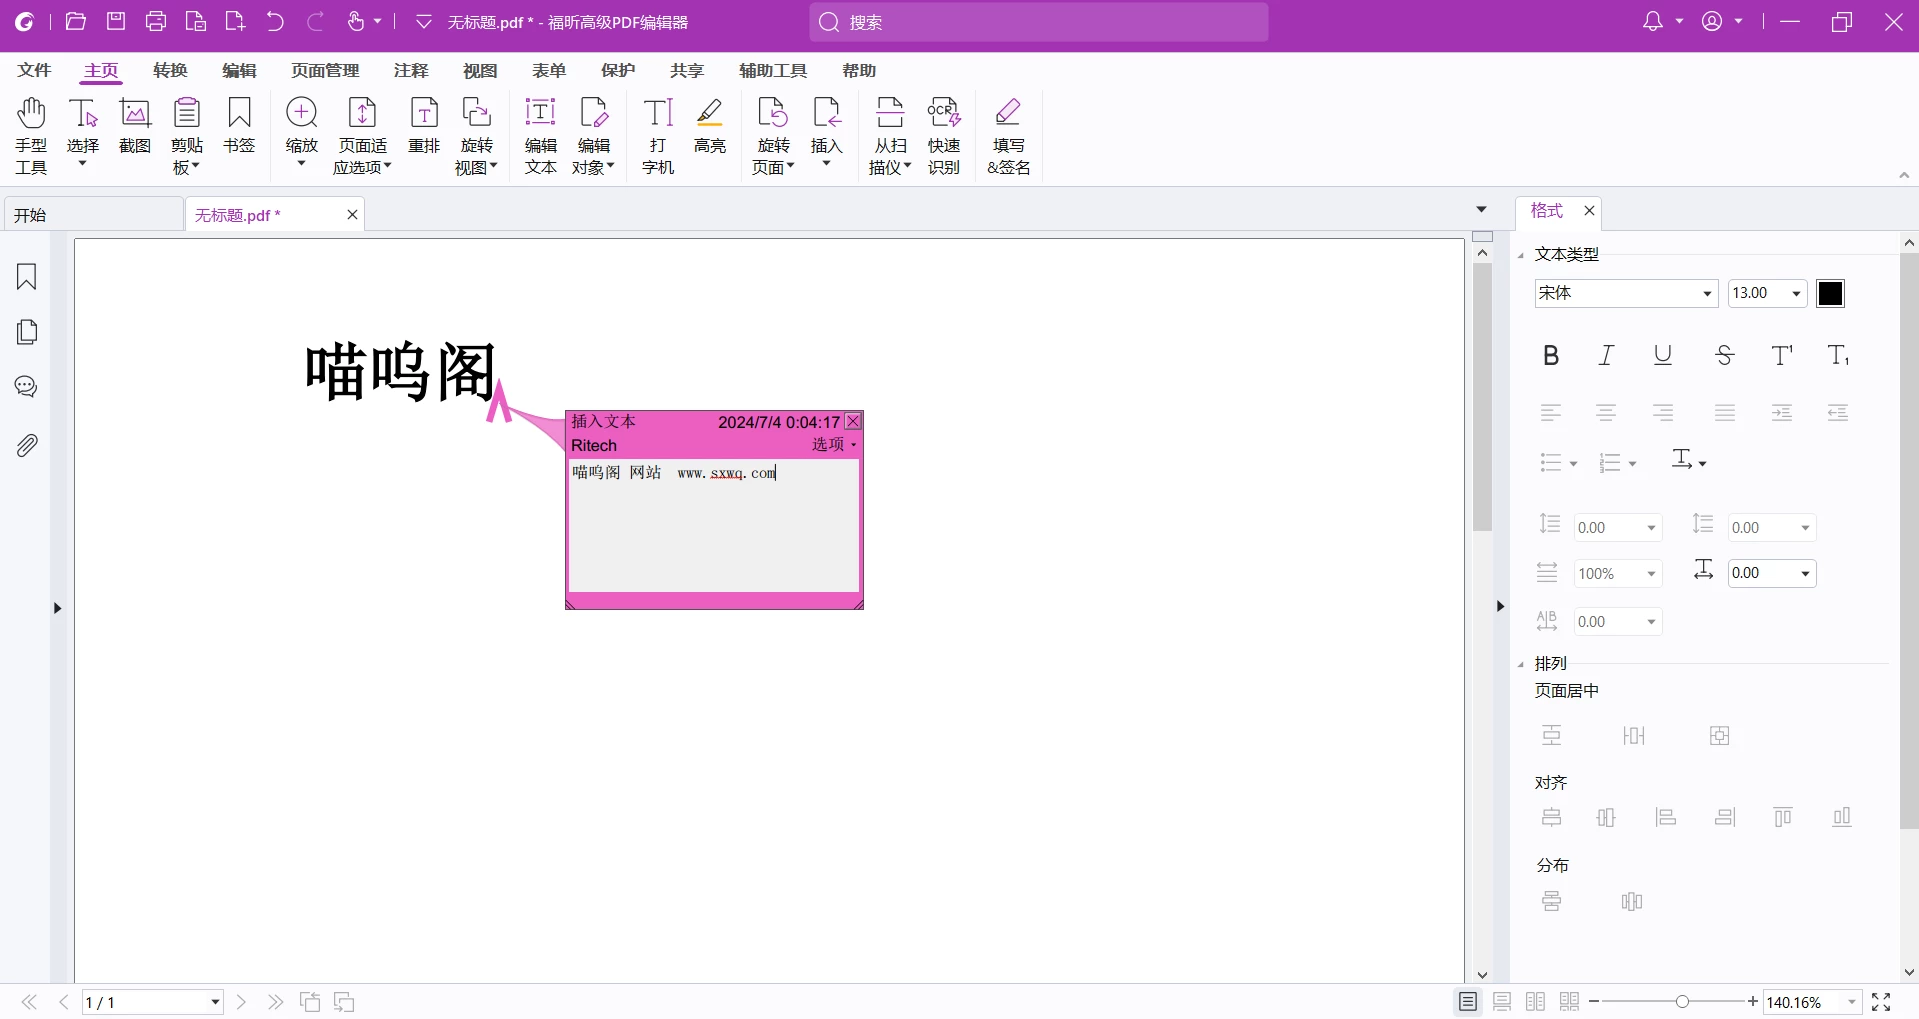Screen dimensions: 1919x1019
Task: Switch to the 转换 ribbon tab
Action: [x=170, y=70]
